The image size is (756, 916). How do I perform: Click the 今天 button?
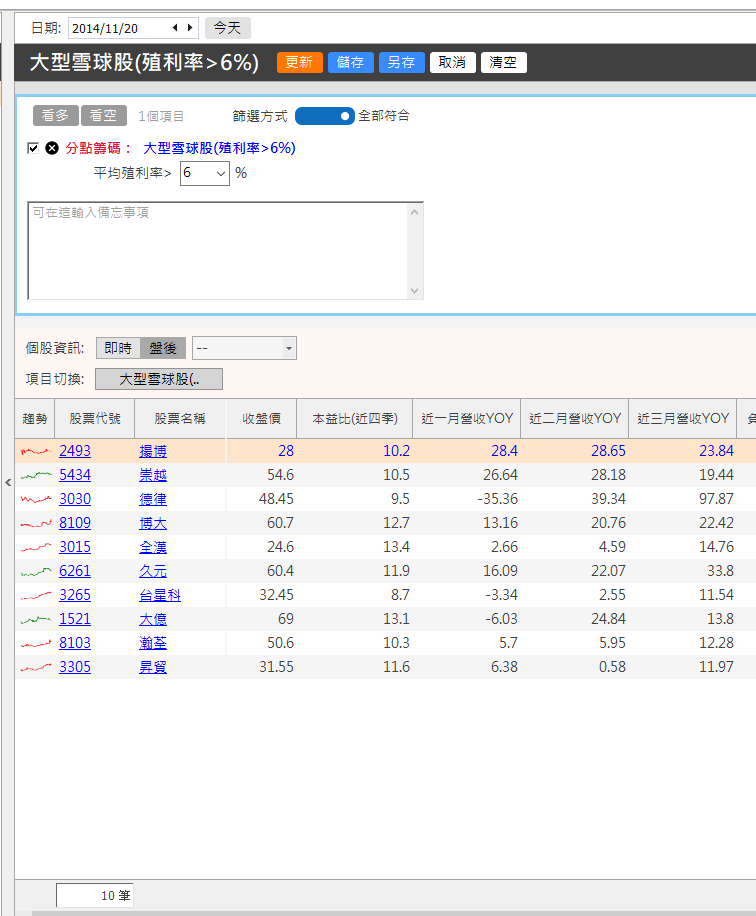pyautogui.click(x=228, y=28)
